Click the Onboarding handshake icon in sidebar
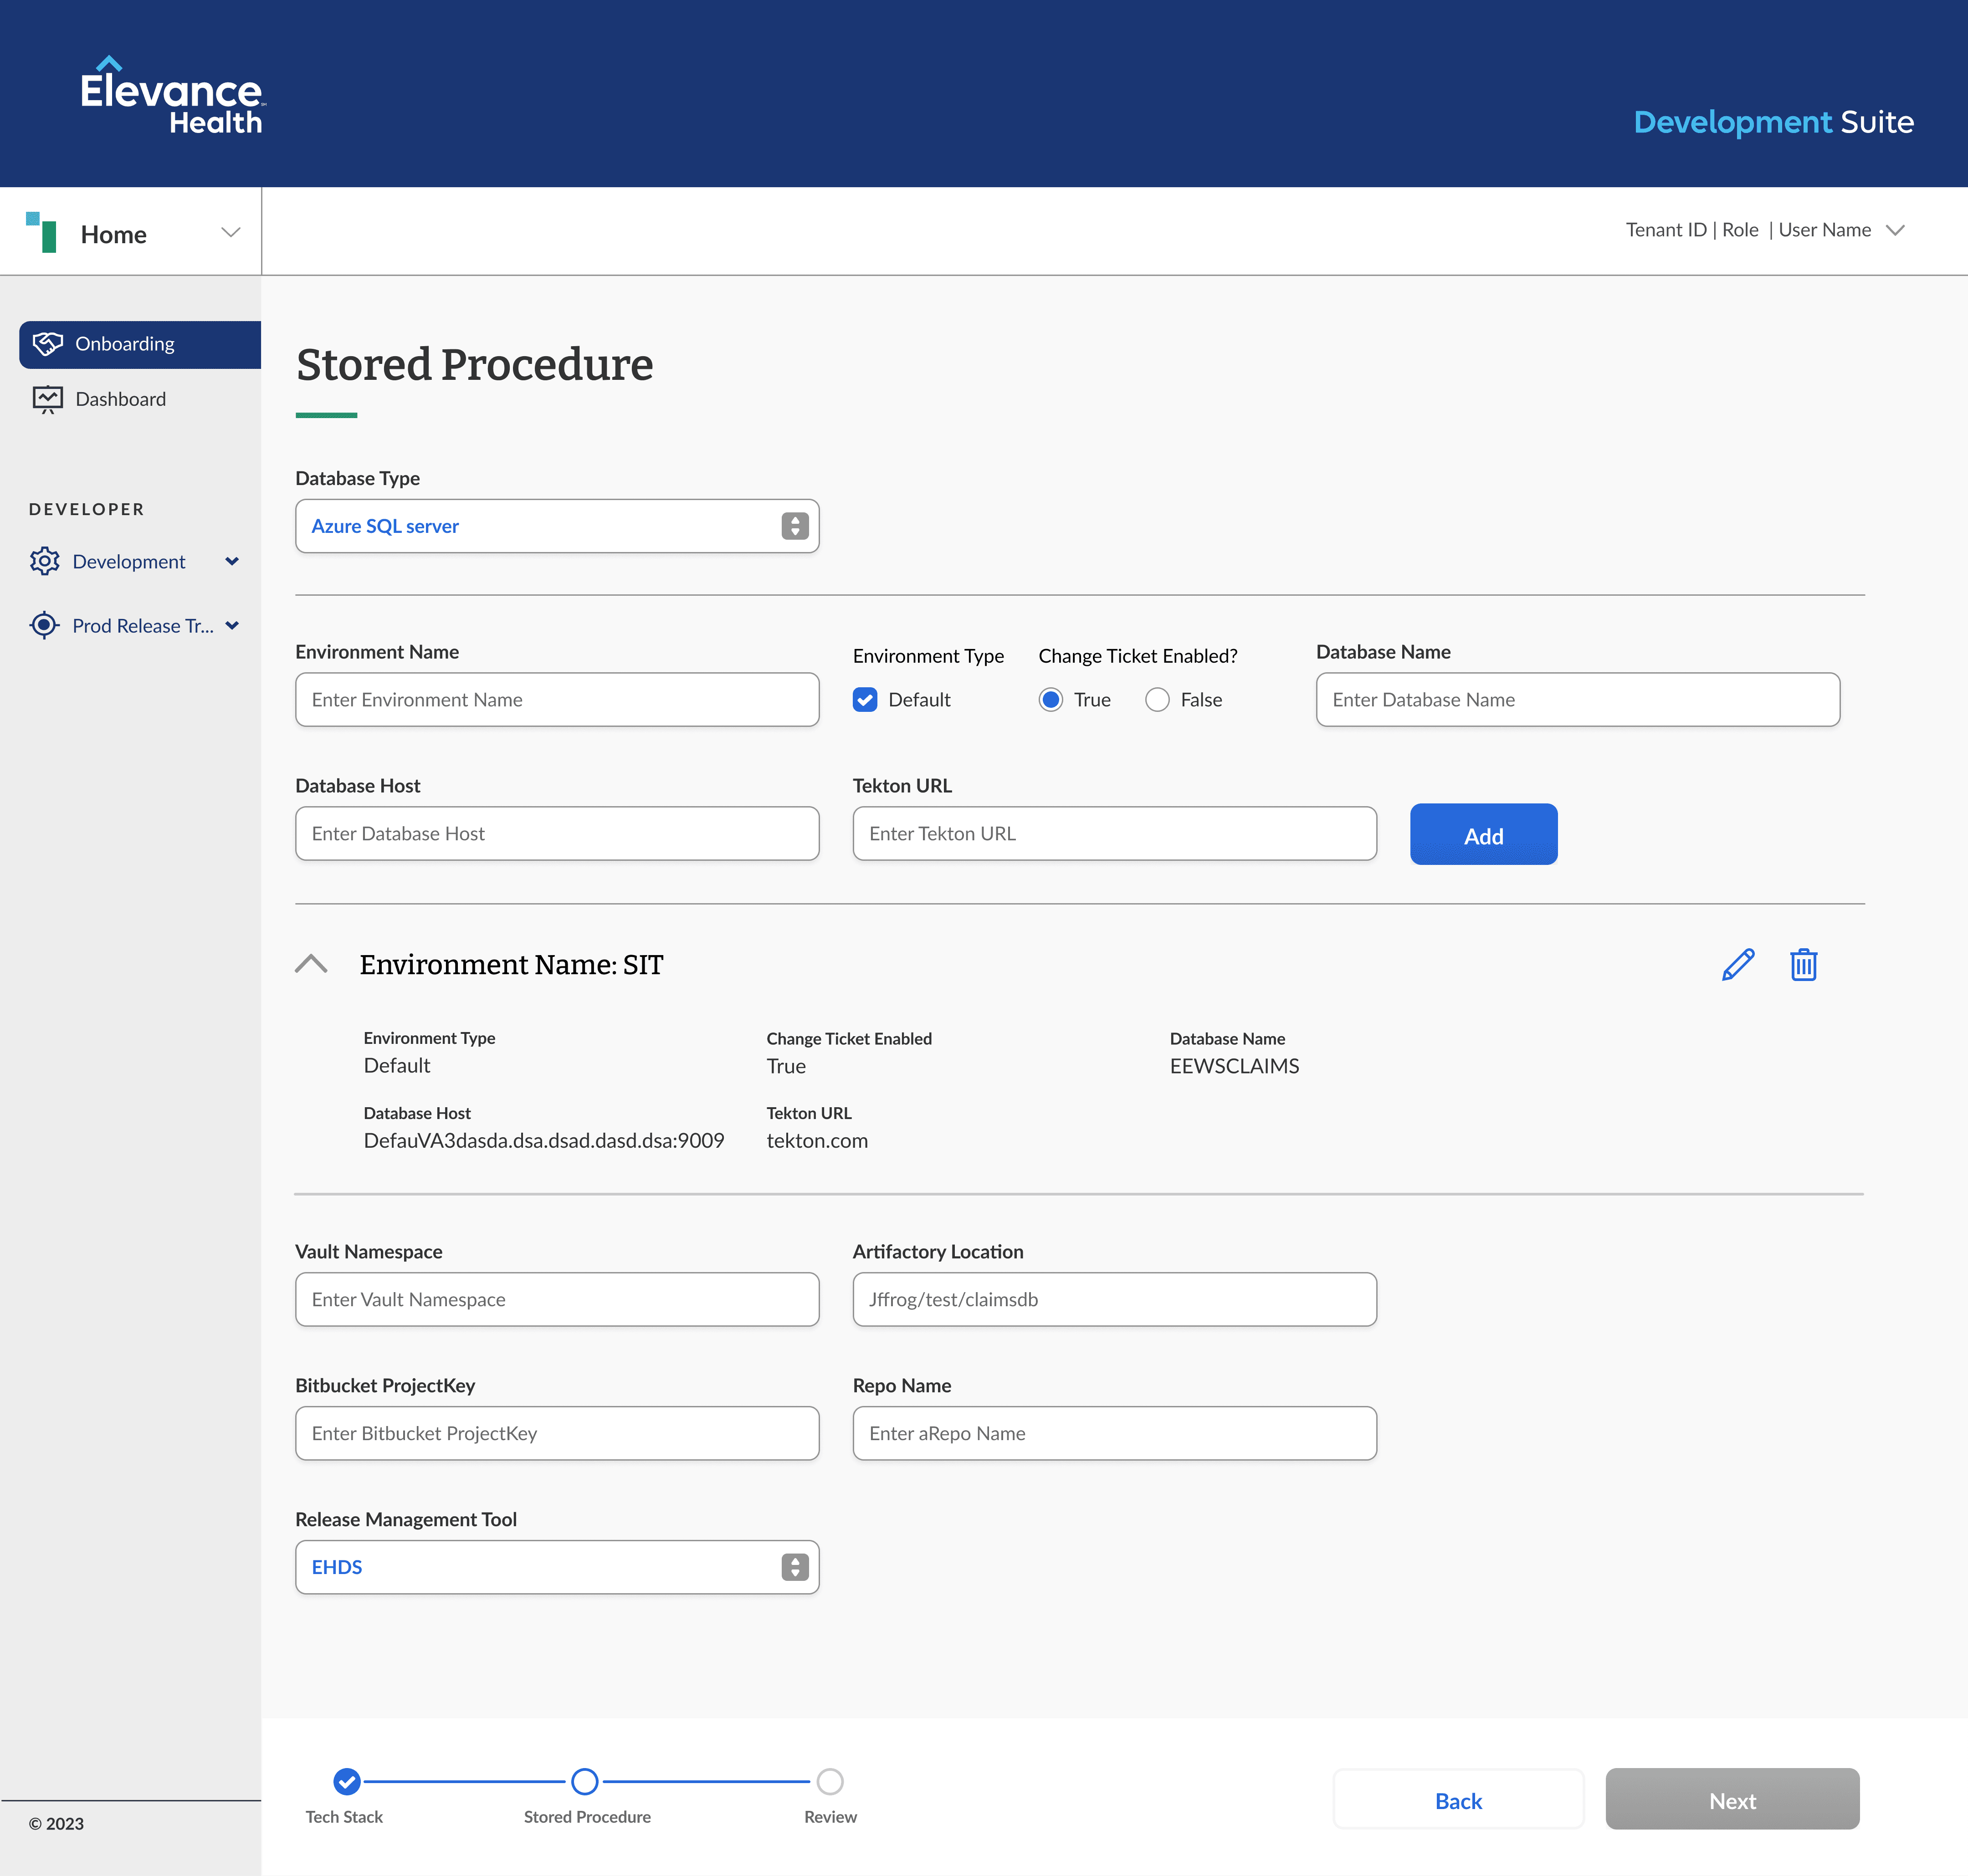This screenshot has height=1876, width=1968. 47,344
